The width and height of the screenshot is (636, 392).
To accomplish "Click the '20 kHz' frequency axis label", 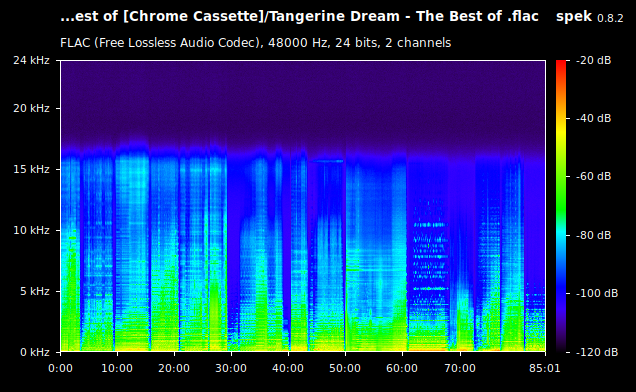I will [31, 108].
